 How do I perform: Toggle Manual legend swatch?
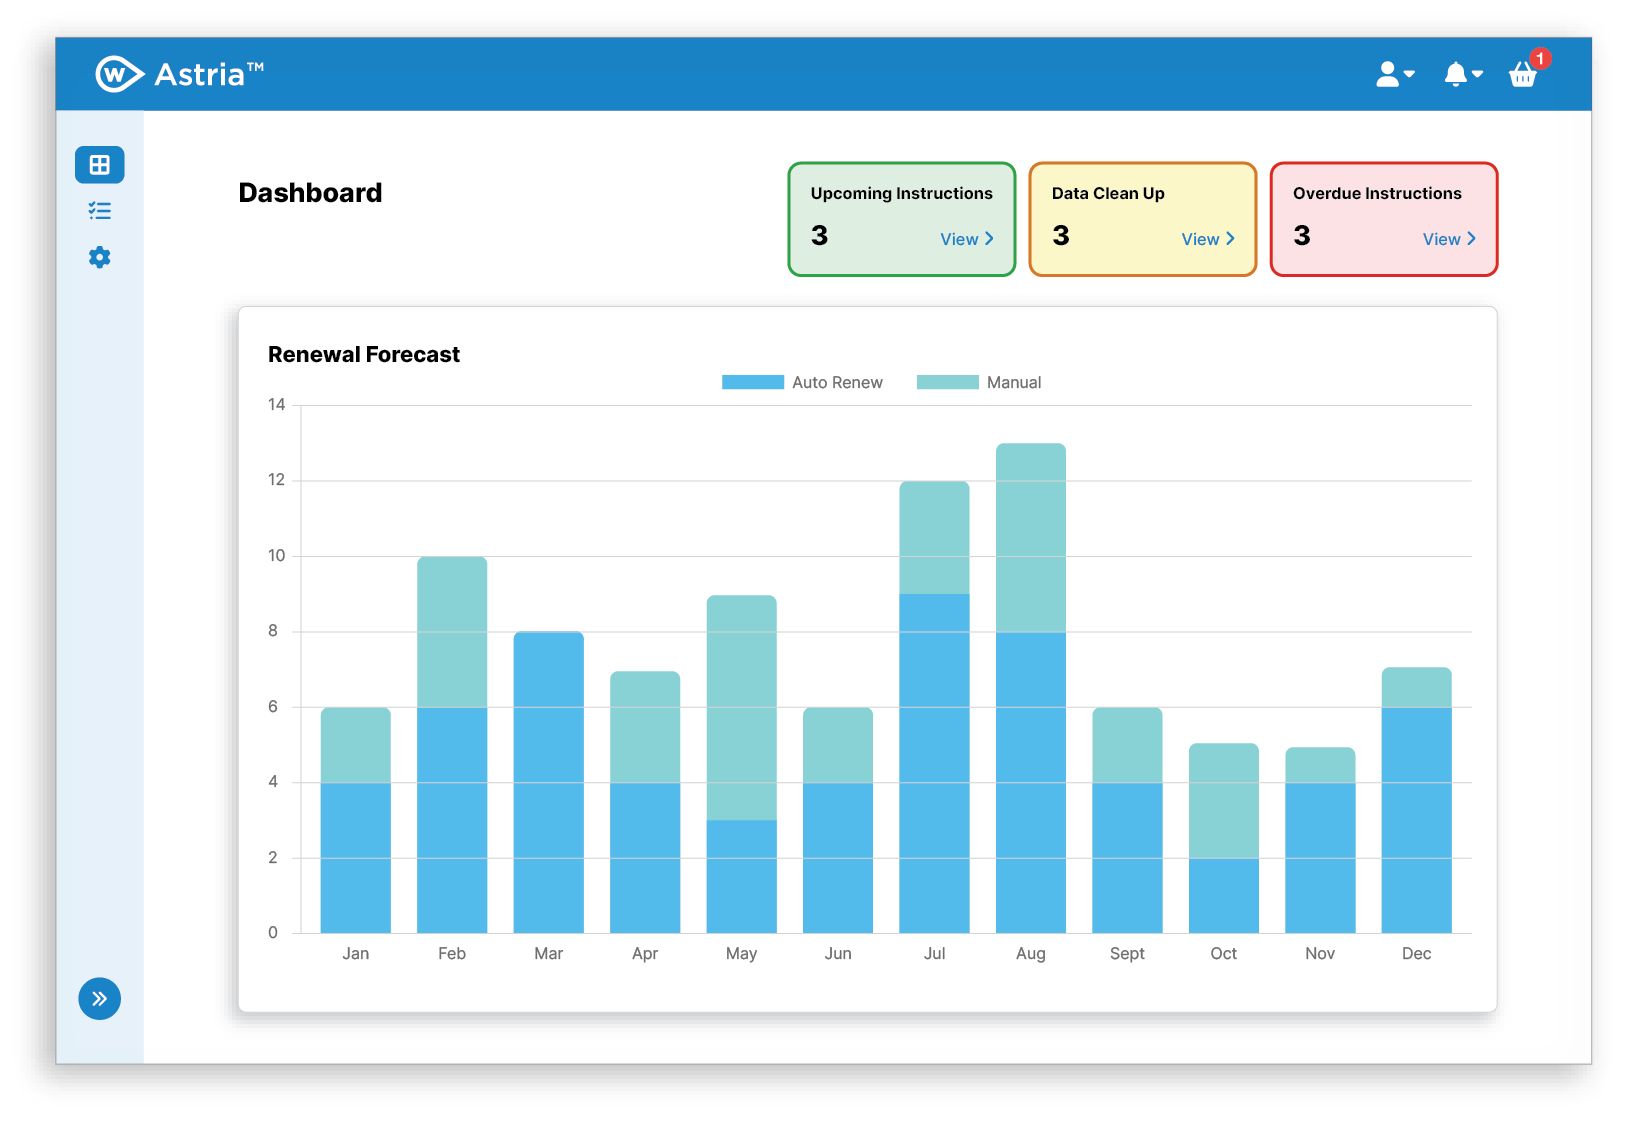[x=948, y=382]
